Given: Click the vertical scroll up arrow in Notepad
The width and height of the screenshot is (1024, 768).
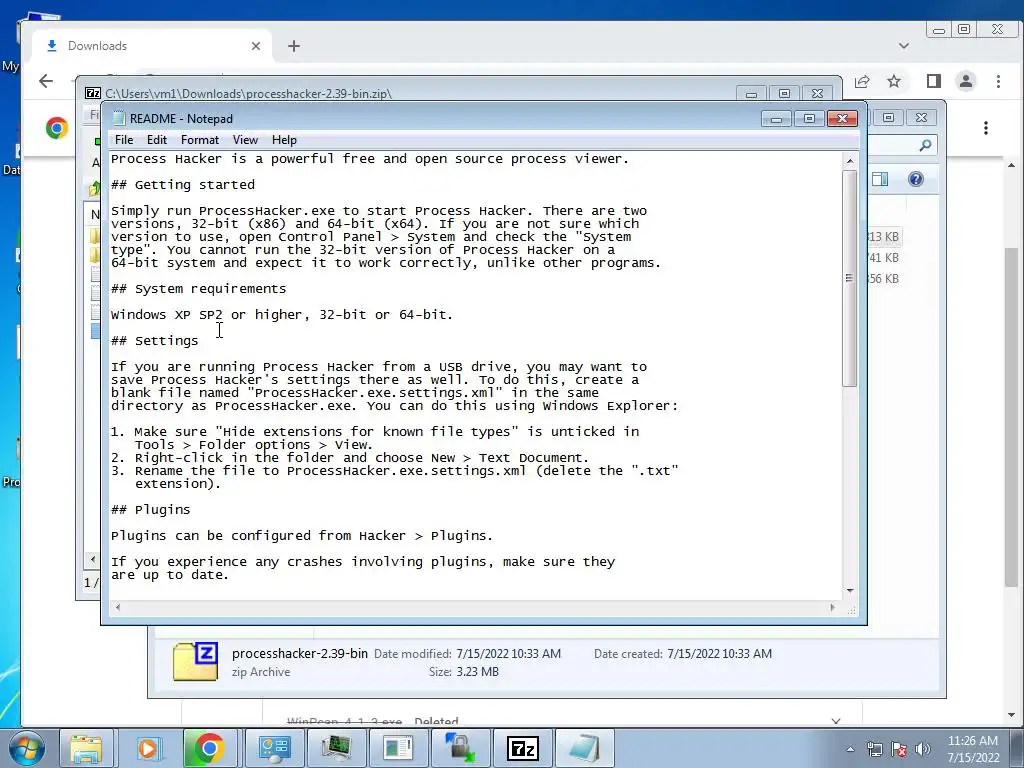Looking at the screenshot, I should click(x=850, y=161).
